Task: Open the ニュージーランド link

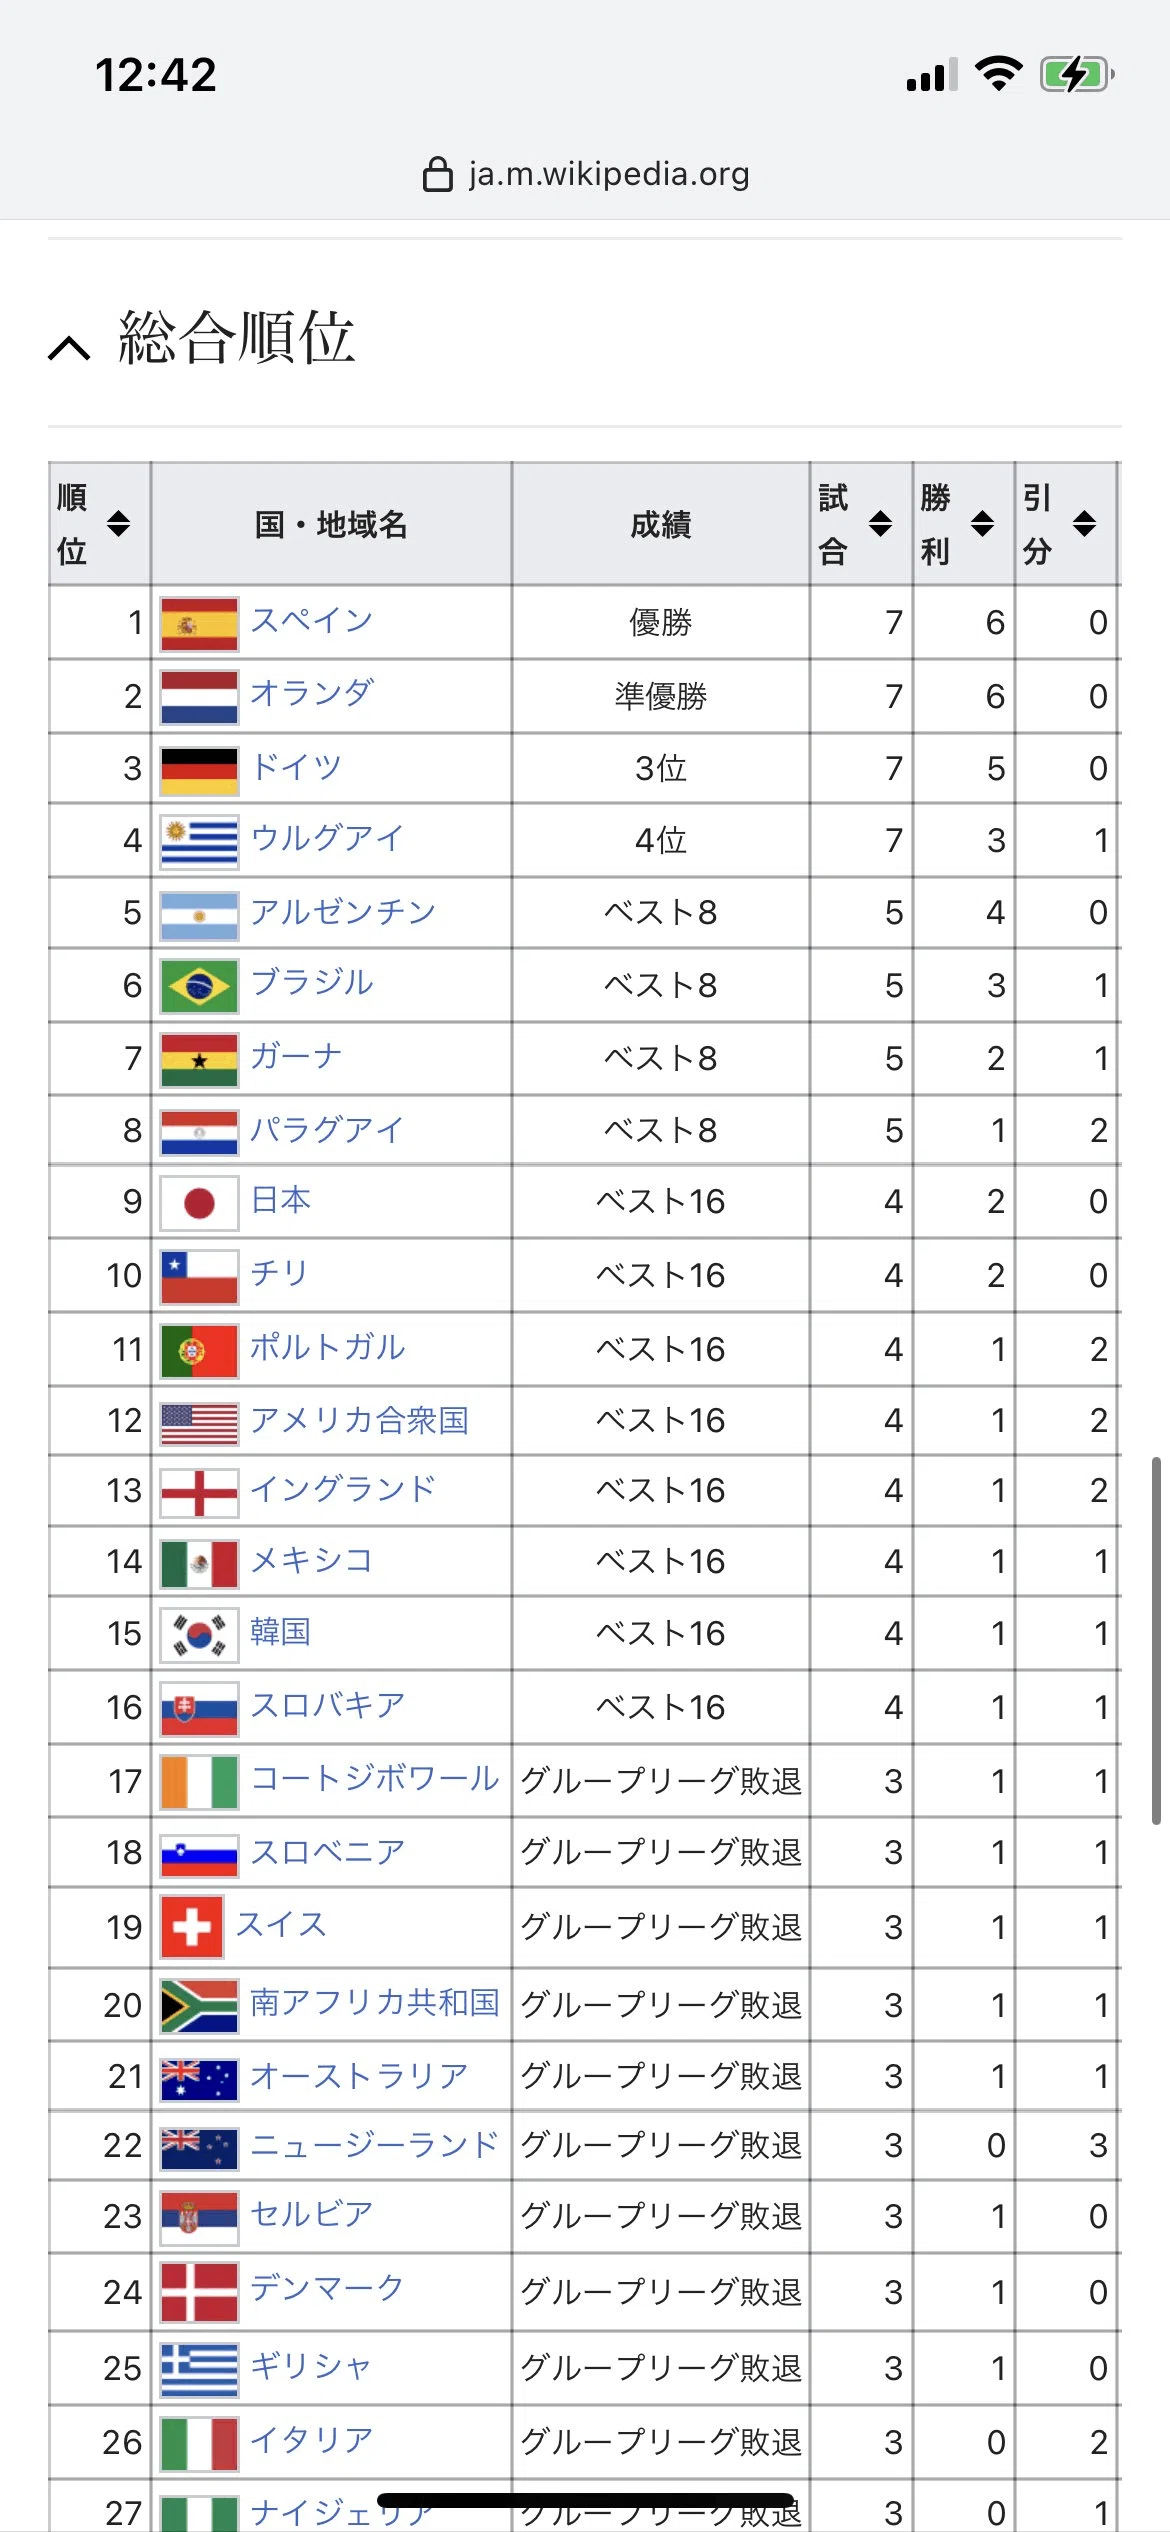Action: pos(375,2144)
